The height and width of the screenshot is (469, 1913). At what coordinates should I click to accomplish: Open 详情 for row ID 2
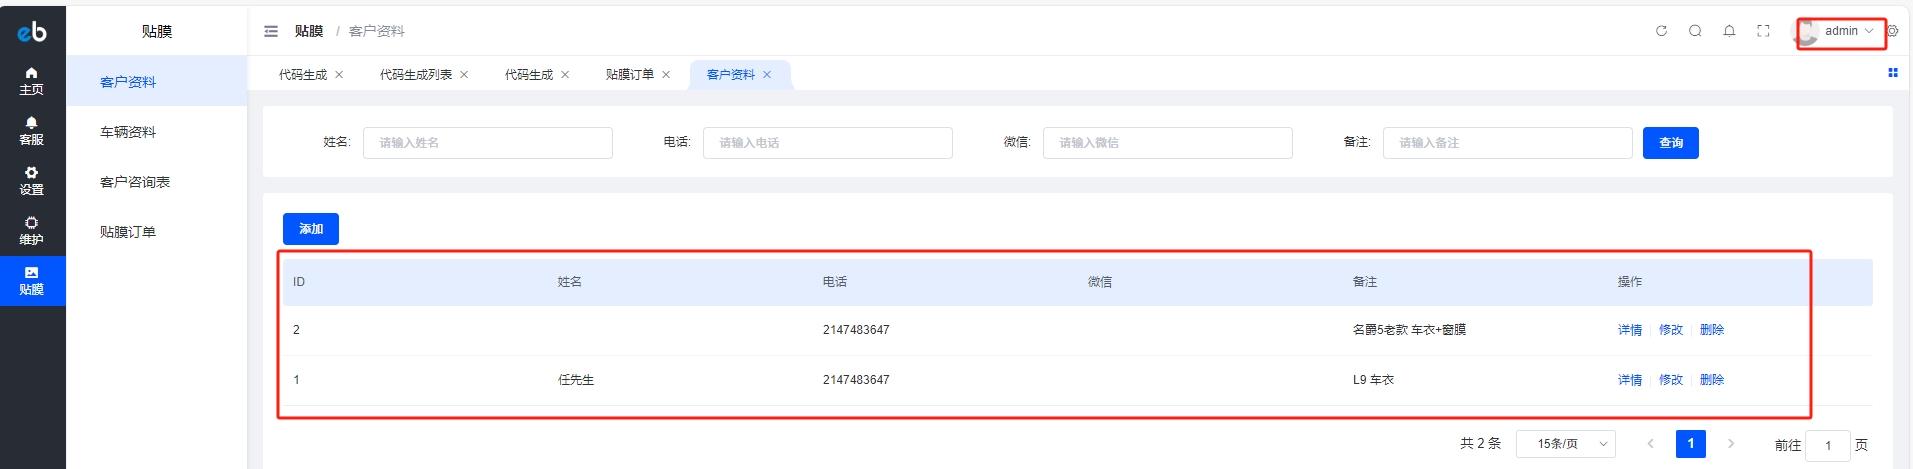1630,330
